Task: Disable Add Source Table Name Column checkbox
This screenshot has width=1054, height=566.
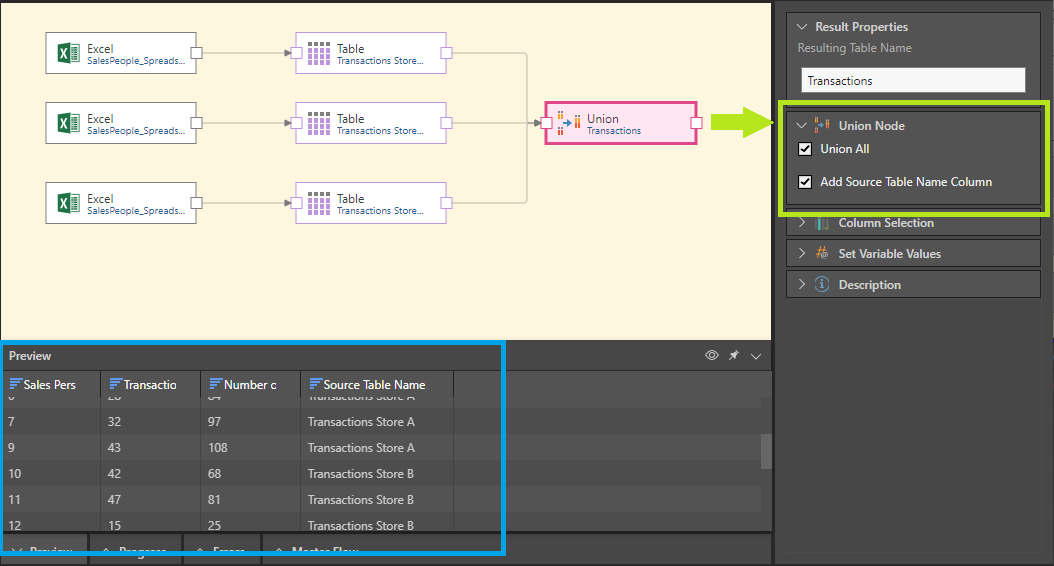Action: pos(805,182)
